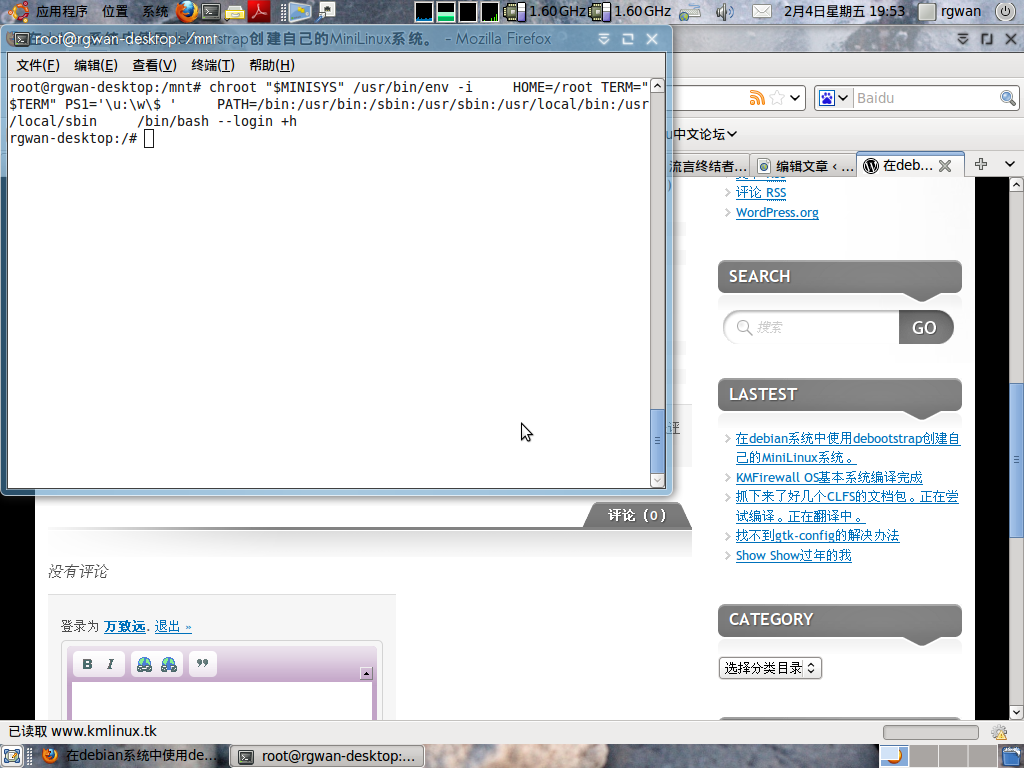The width and height of the screenshot is (1024, 768).
Task: Open the search engine selector dropdown
Action: click(x=834, y=98)
